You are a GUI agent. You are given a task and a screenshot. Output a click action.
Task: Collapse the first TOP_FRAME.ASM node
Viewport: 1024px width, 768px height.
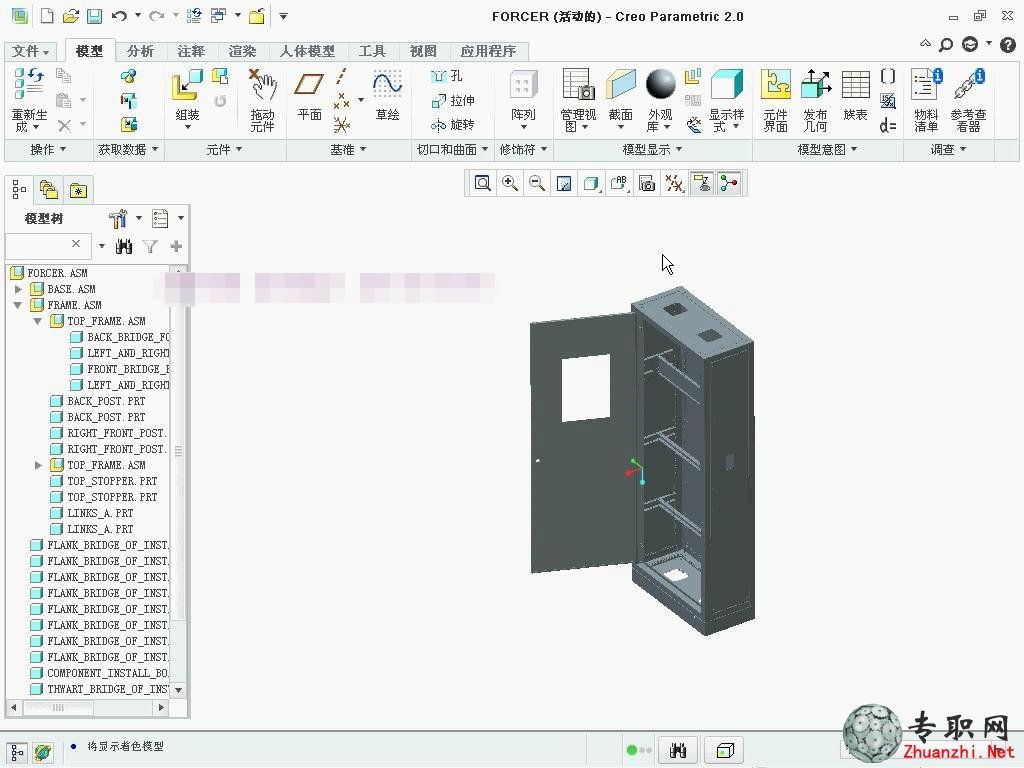[38, 321]
